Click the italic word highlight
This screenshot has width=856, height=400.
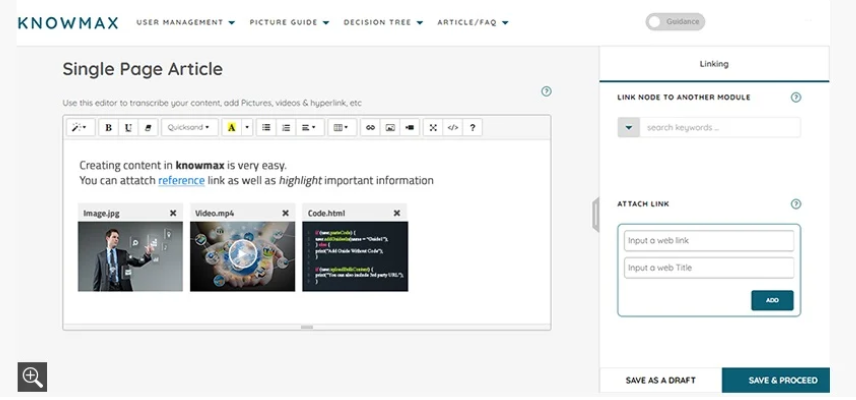[x=300, y=181]
